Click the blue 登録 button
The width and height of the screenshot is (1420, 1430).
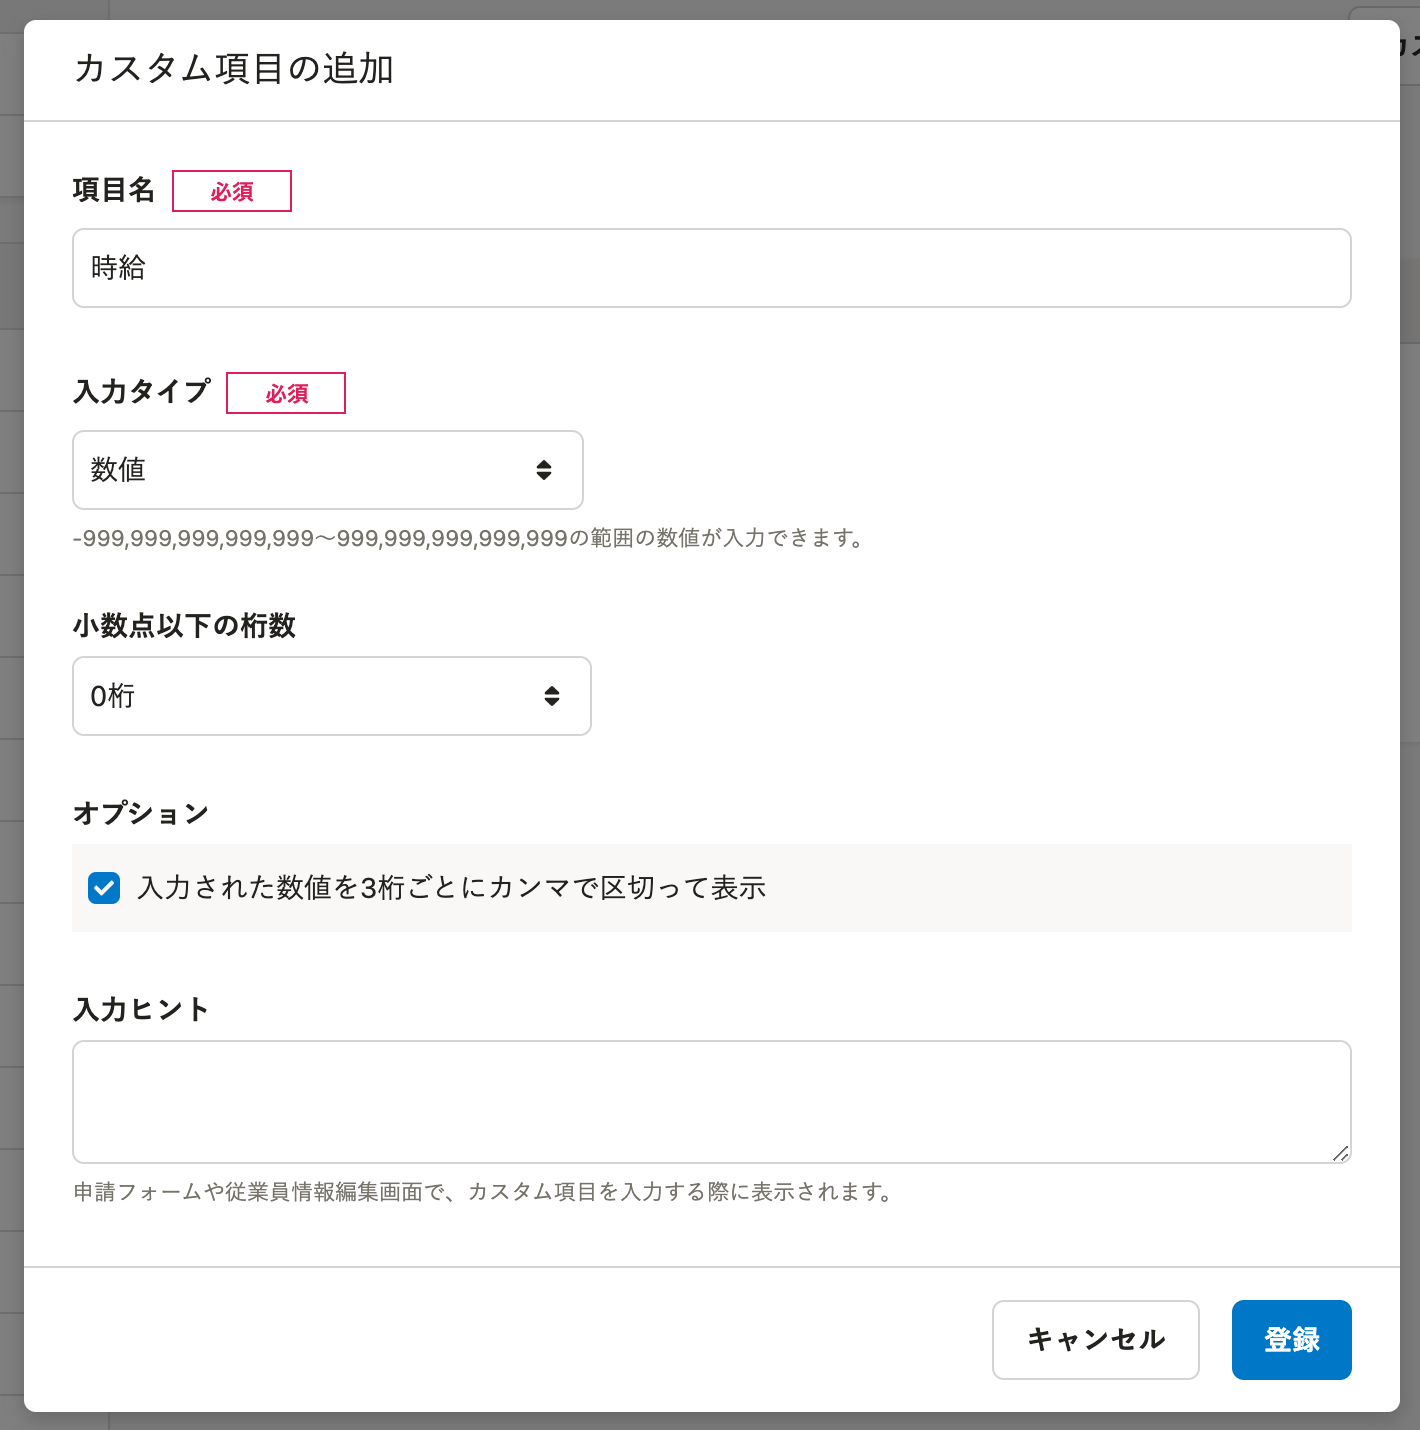pos(1292,1340)
